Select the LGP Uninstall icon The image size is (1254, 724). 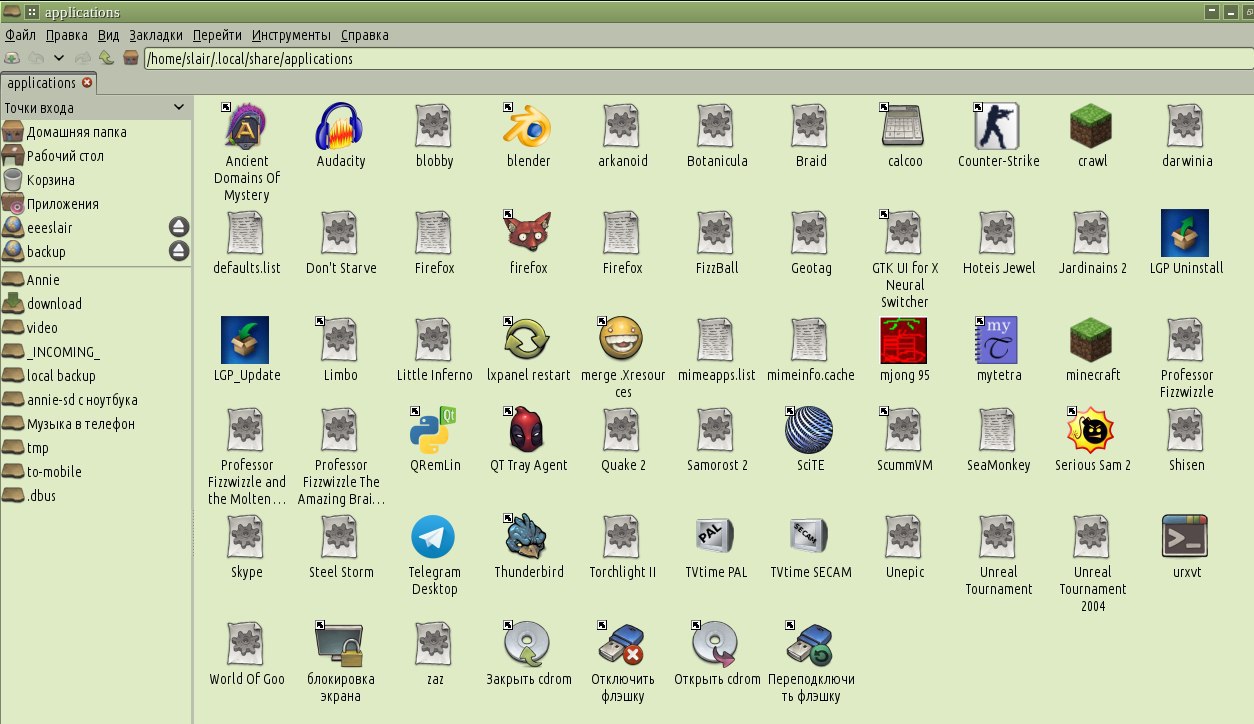(1186, 233)
